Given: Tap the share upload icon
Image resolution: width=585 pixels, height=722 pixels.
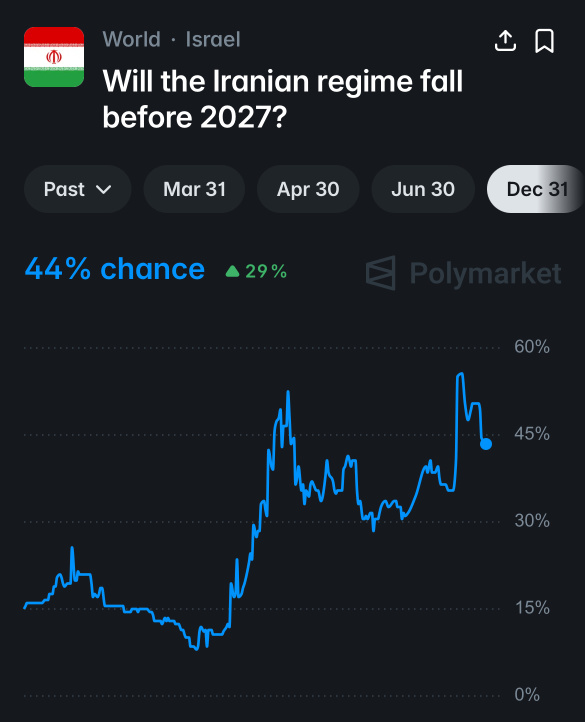Looking at the screenshot, I should pos(505,41).
